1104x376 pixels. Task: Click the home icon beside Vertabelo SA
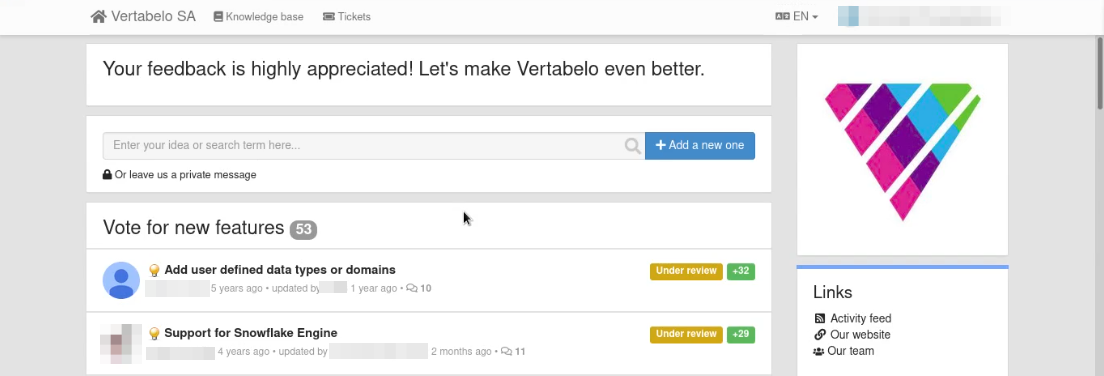[x=99, y=16]
